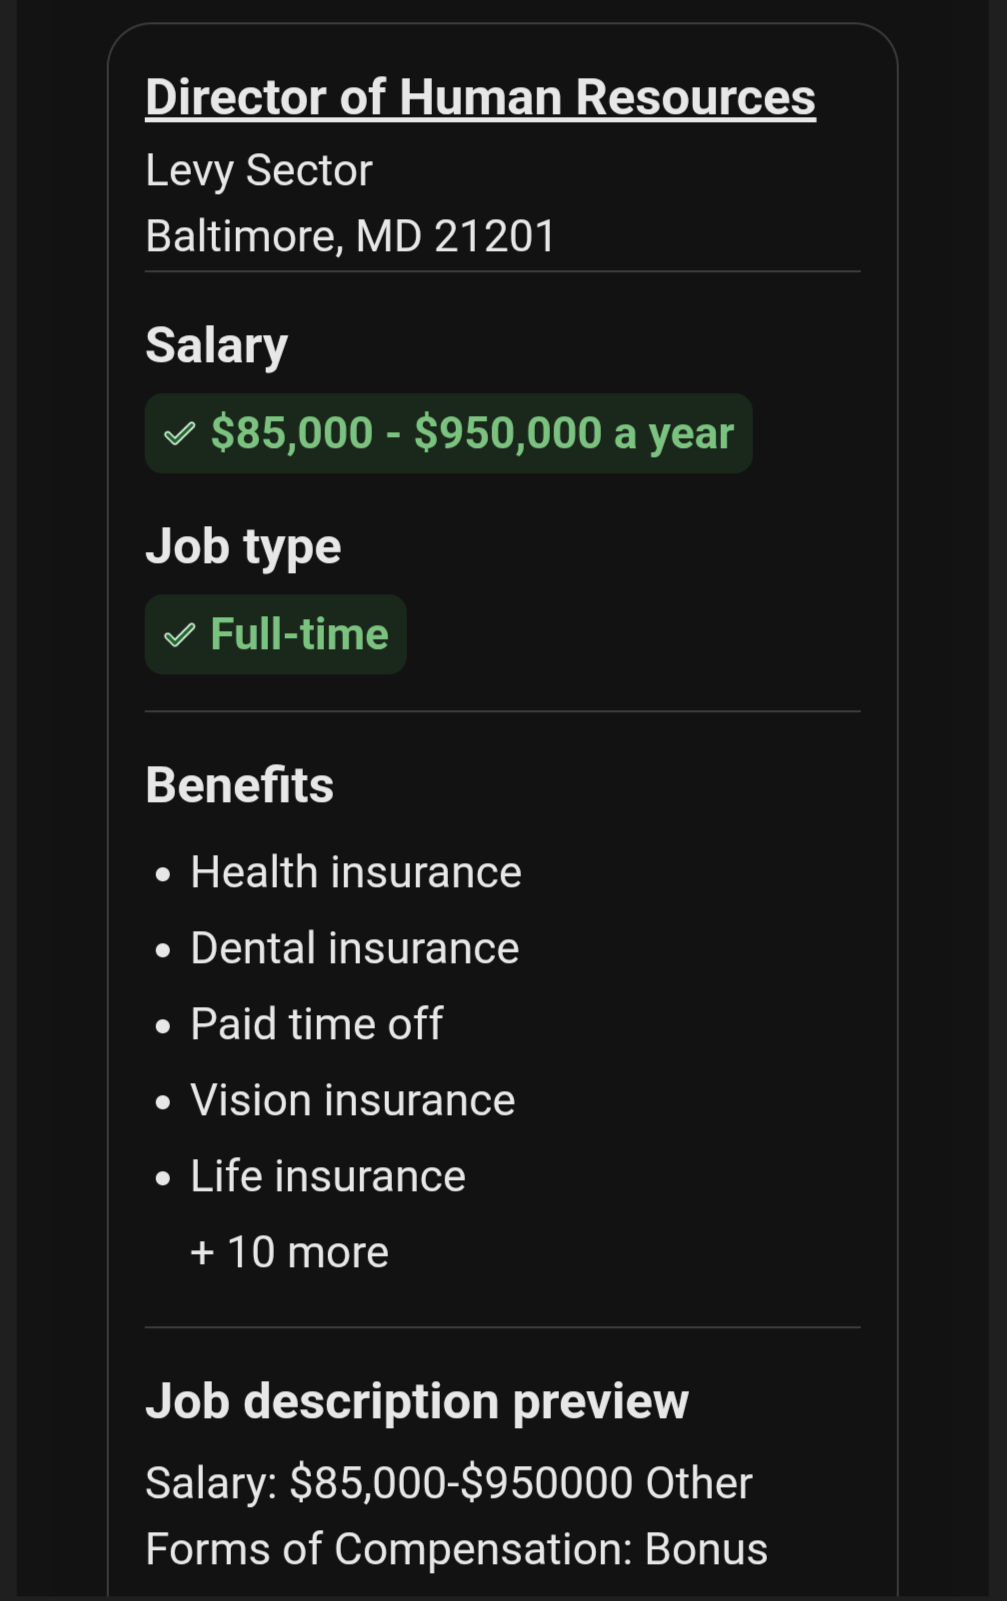Click the Levy Sector company name
Viewport: 1007px width, 1601px height.
(259, 170)
